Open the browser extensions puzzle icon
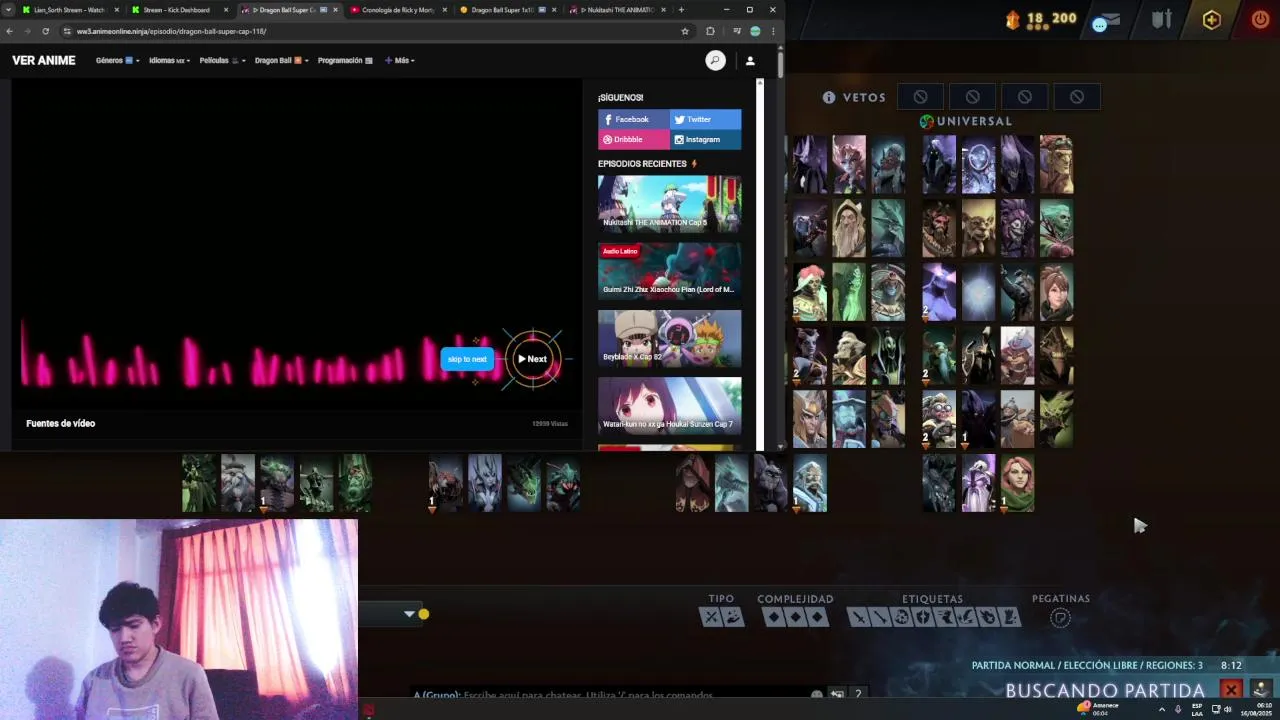The width and height of the screenshot is (1280, 720). [710, 31]
